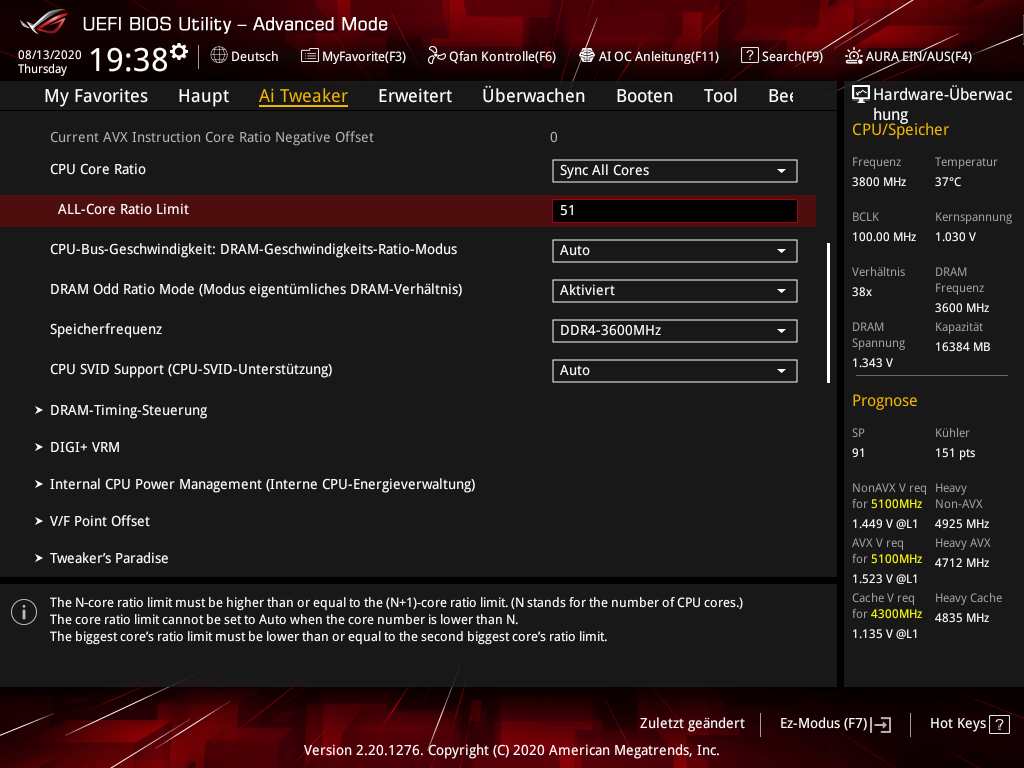Viewport: 1024px width, 768px height.
Task: Switch to Erweitert tab
Action: click(x=415, y=96)
